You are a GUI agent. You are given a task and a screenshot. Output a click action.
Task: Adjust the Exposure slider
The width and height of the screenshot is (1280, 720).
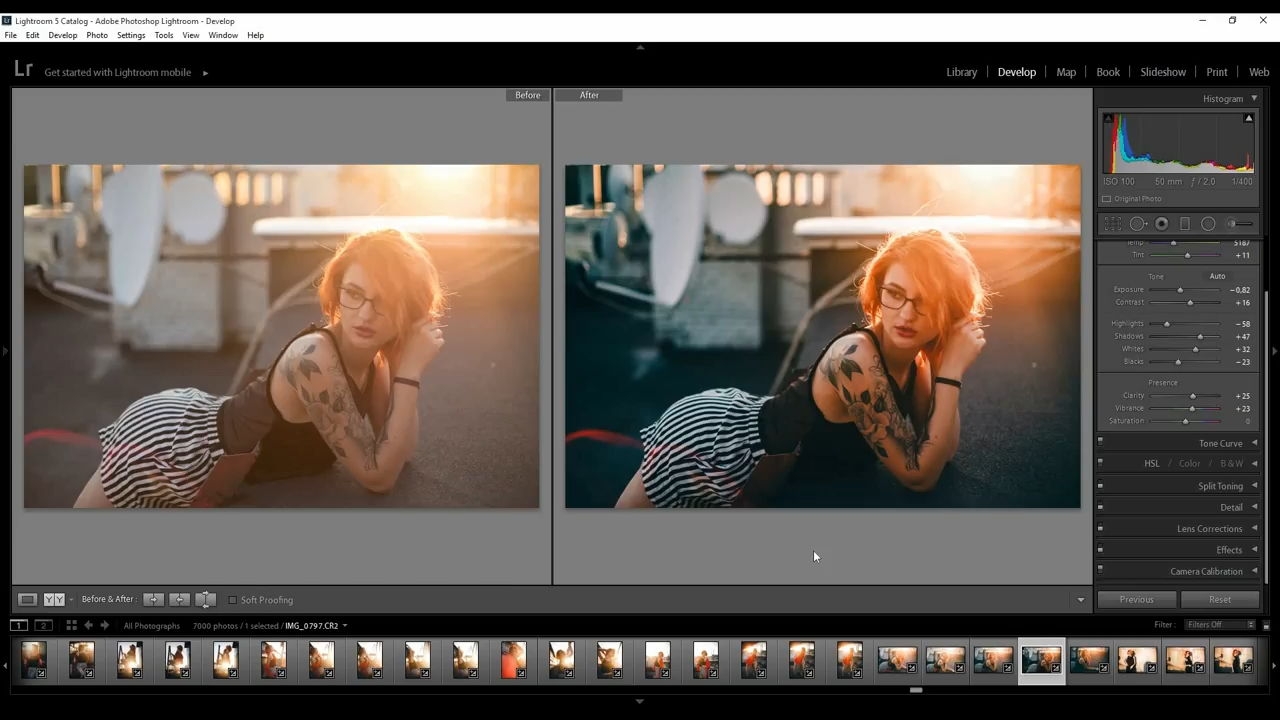(1180, 290)
